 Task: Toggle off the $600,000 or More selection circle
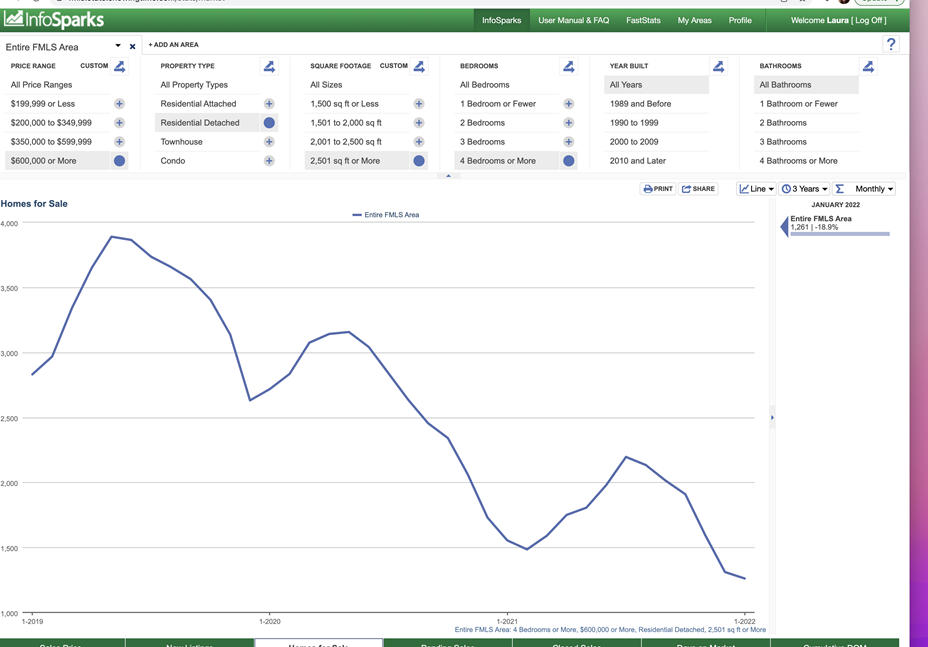[x=119, y=161]
